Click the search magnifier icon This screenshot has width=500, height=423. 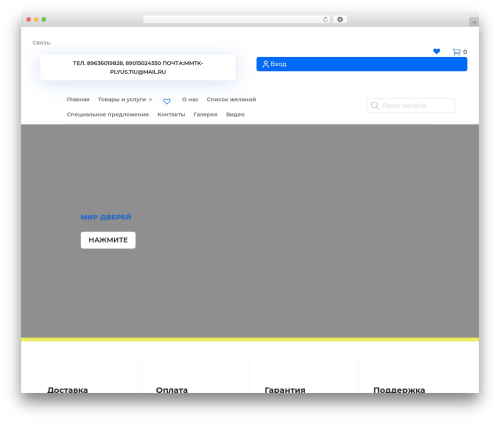[x=375, y=105]
